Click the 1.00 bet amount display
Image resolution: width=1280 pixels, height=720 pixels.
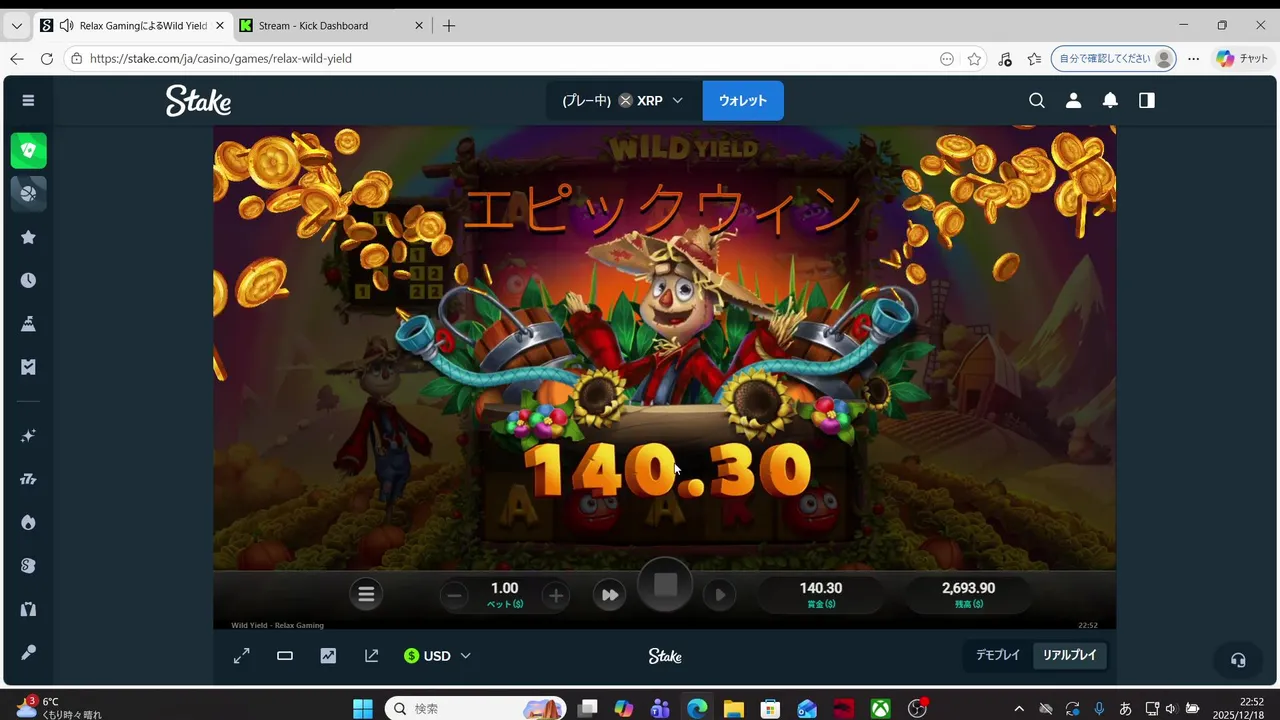click(504, 594)
